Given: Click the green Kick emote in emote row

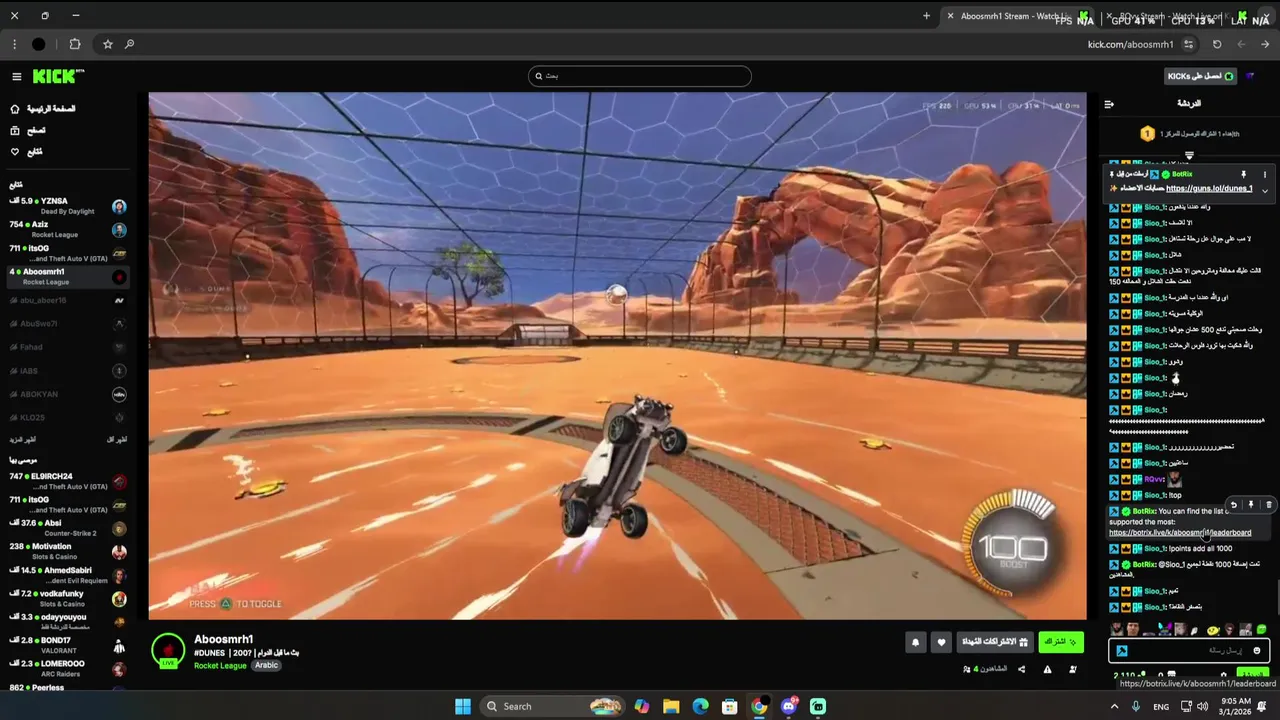Looking at the screenshot, I should tap(1261, 630).
